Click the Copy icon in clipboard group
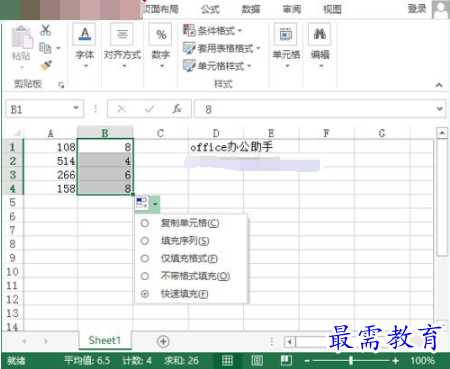The height and width of the screenshot is (369, 450). (45, 48)
